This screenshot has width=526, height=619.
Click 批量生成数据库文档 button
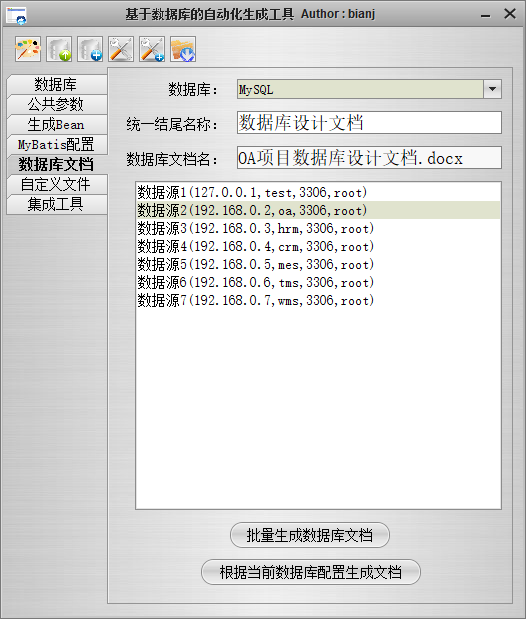pyautogui.click(x=310, y=535)
